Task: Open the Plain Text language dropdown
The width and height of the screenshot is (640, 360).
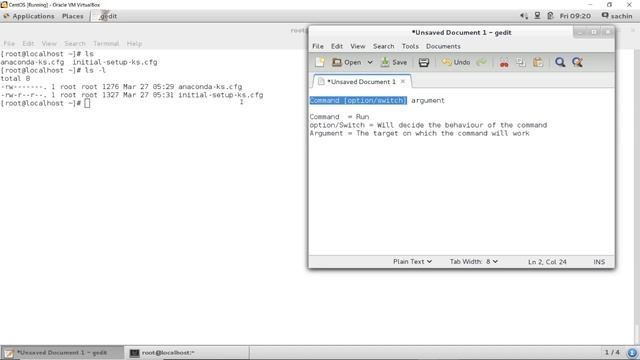Action: pyautogui.click(x=412, y=261)
